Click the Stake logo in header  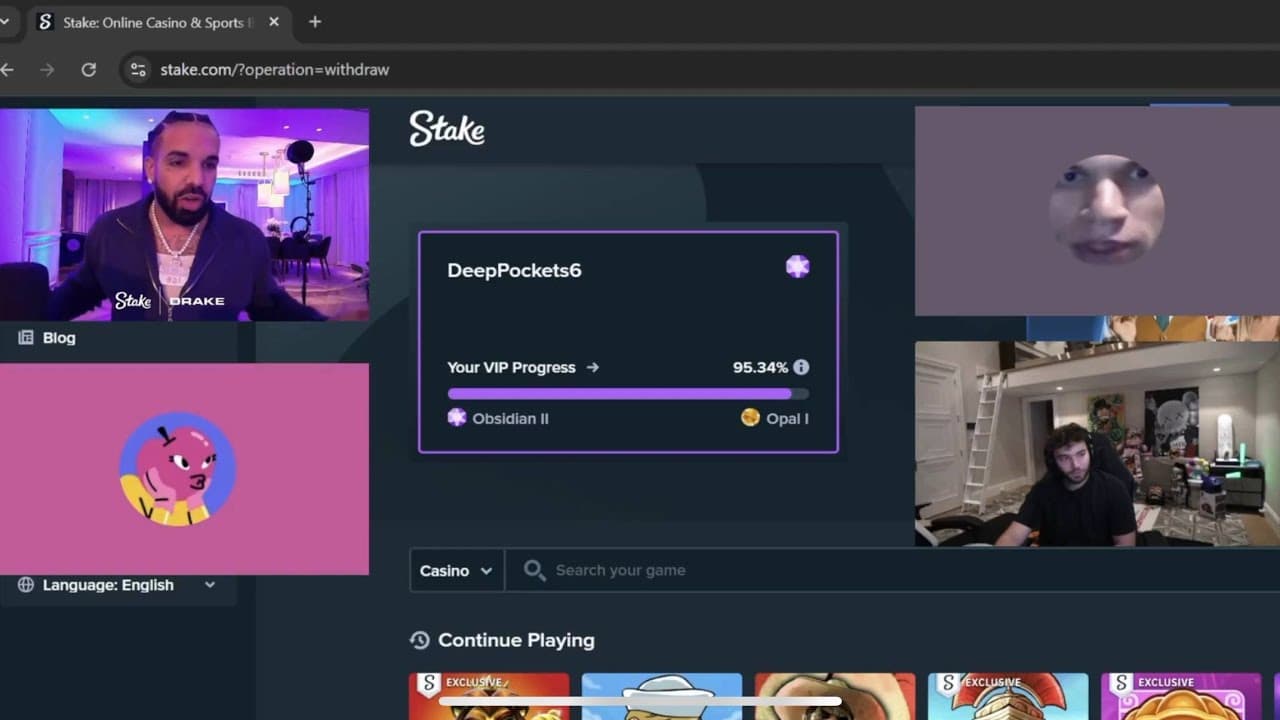point(447,129)
